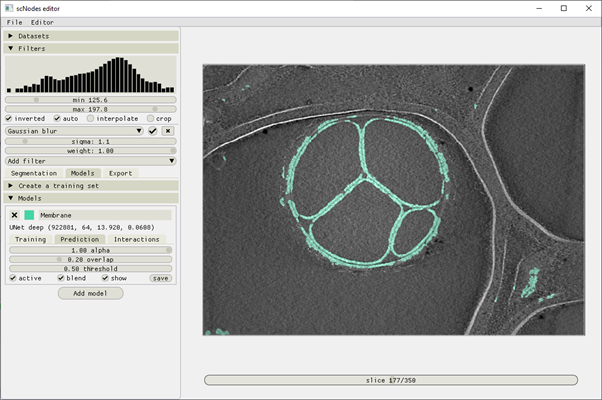602x400 pixels.
Task: Open the Interactions tab
Action: [137, 240]
